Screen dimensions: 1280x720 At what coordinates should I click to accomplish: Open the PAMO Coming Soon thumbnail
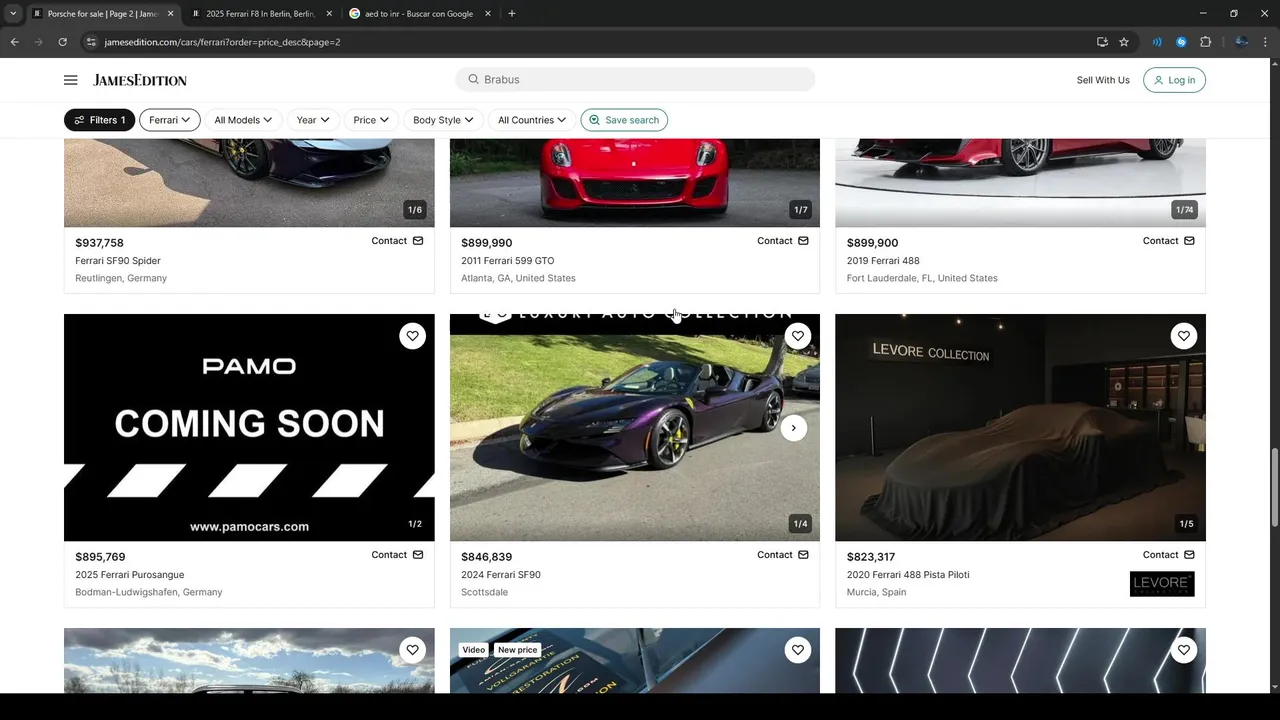click(x=249, y=428)
